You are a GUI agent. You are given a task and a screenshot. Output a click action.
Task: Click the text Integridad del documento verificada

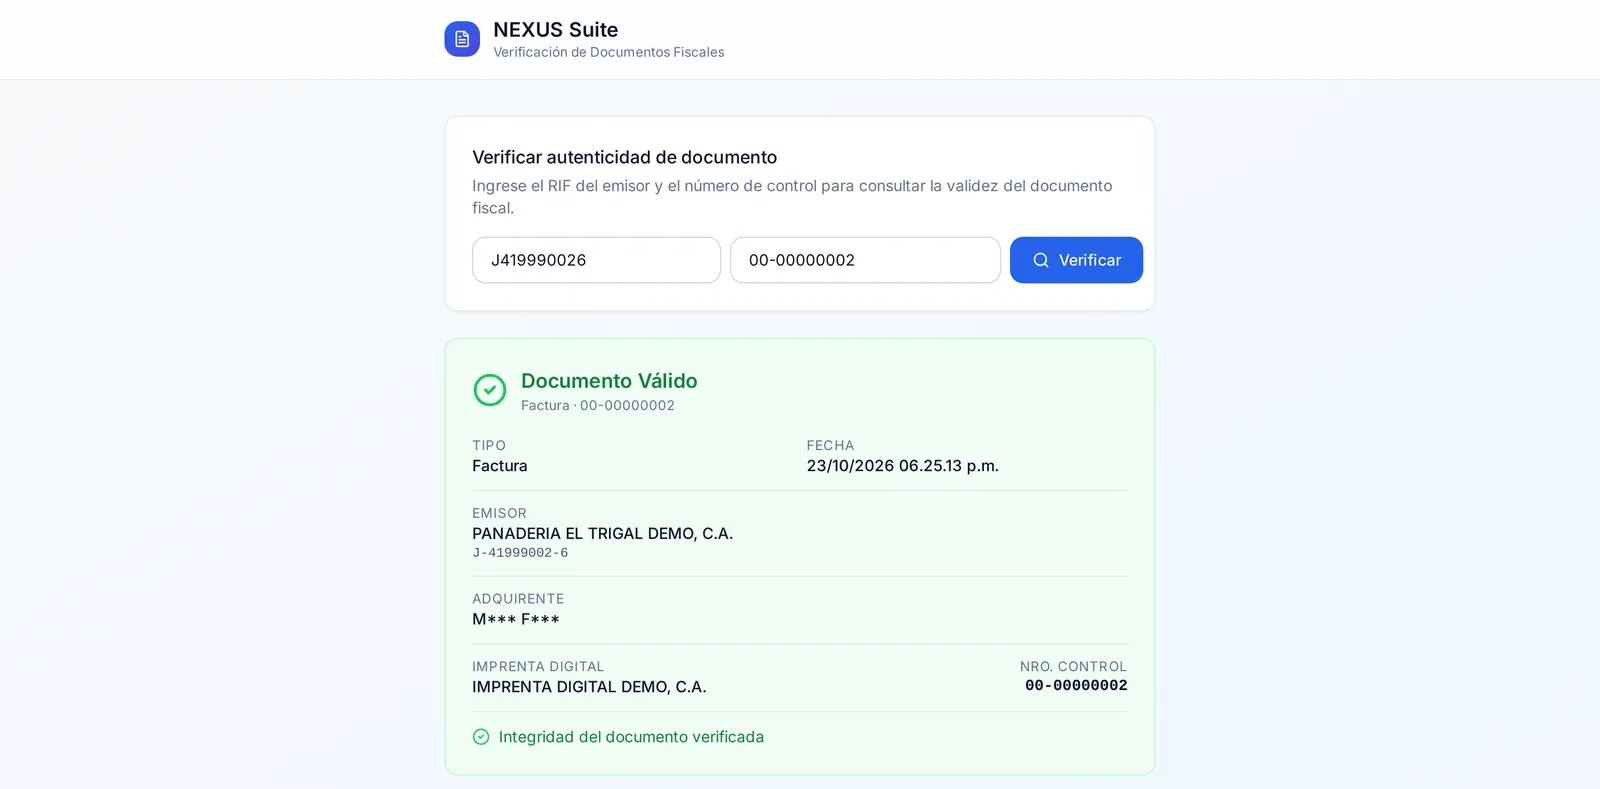point(631,737)
